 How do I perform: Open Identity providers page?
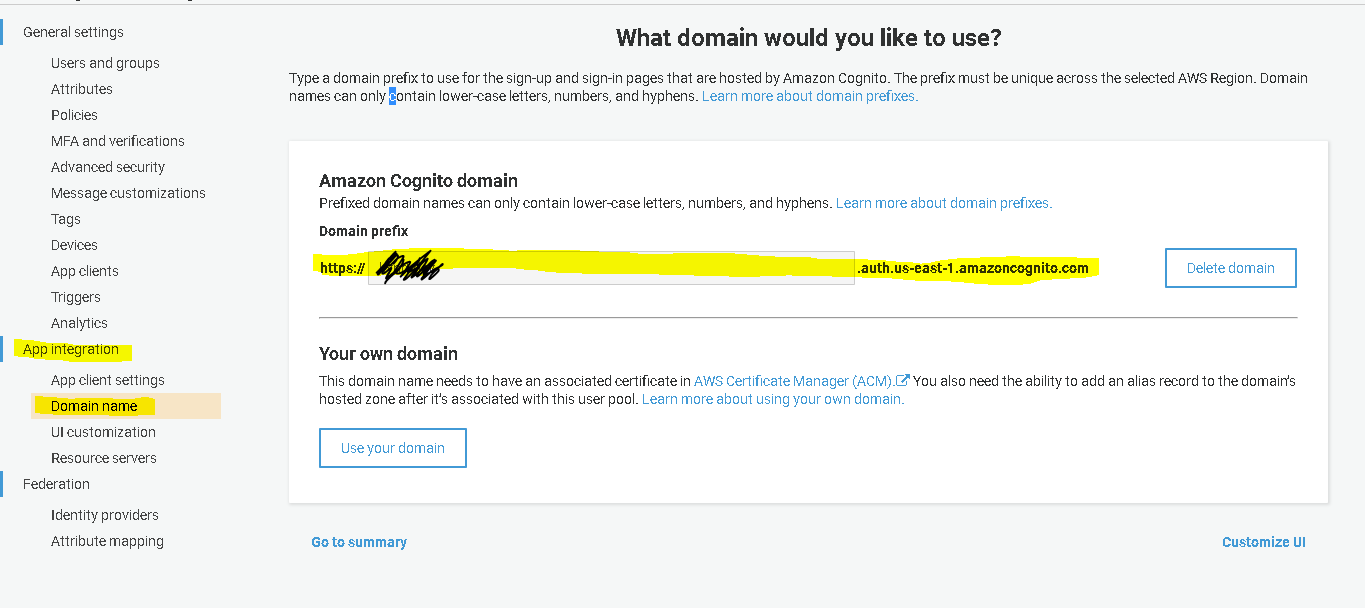click(105, 515)
